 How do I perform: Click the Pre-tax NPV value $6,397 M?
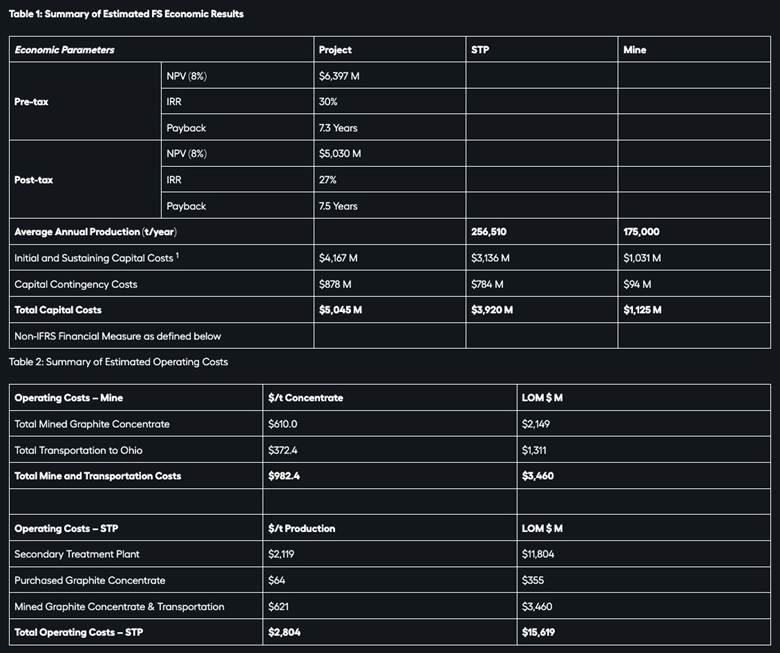[340, 76]
